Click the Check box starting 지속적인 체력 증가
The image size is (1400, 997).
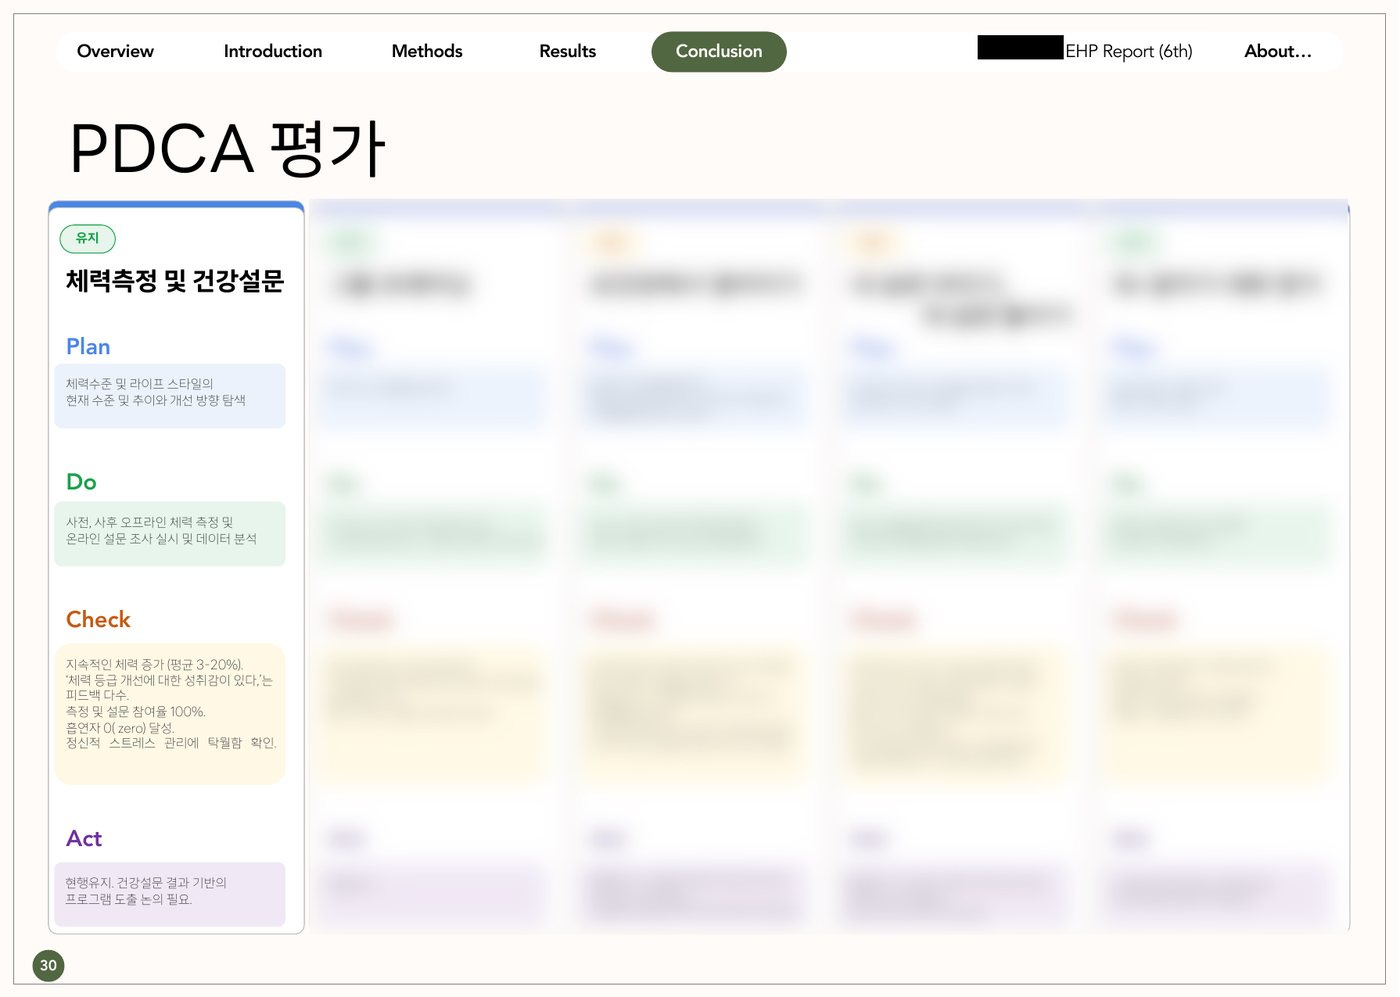[170, 714]
